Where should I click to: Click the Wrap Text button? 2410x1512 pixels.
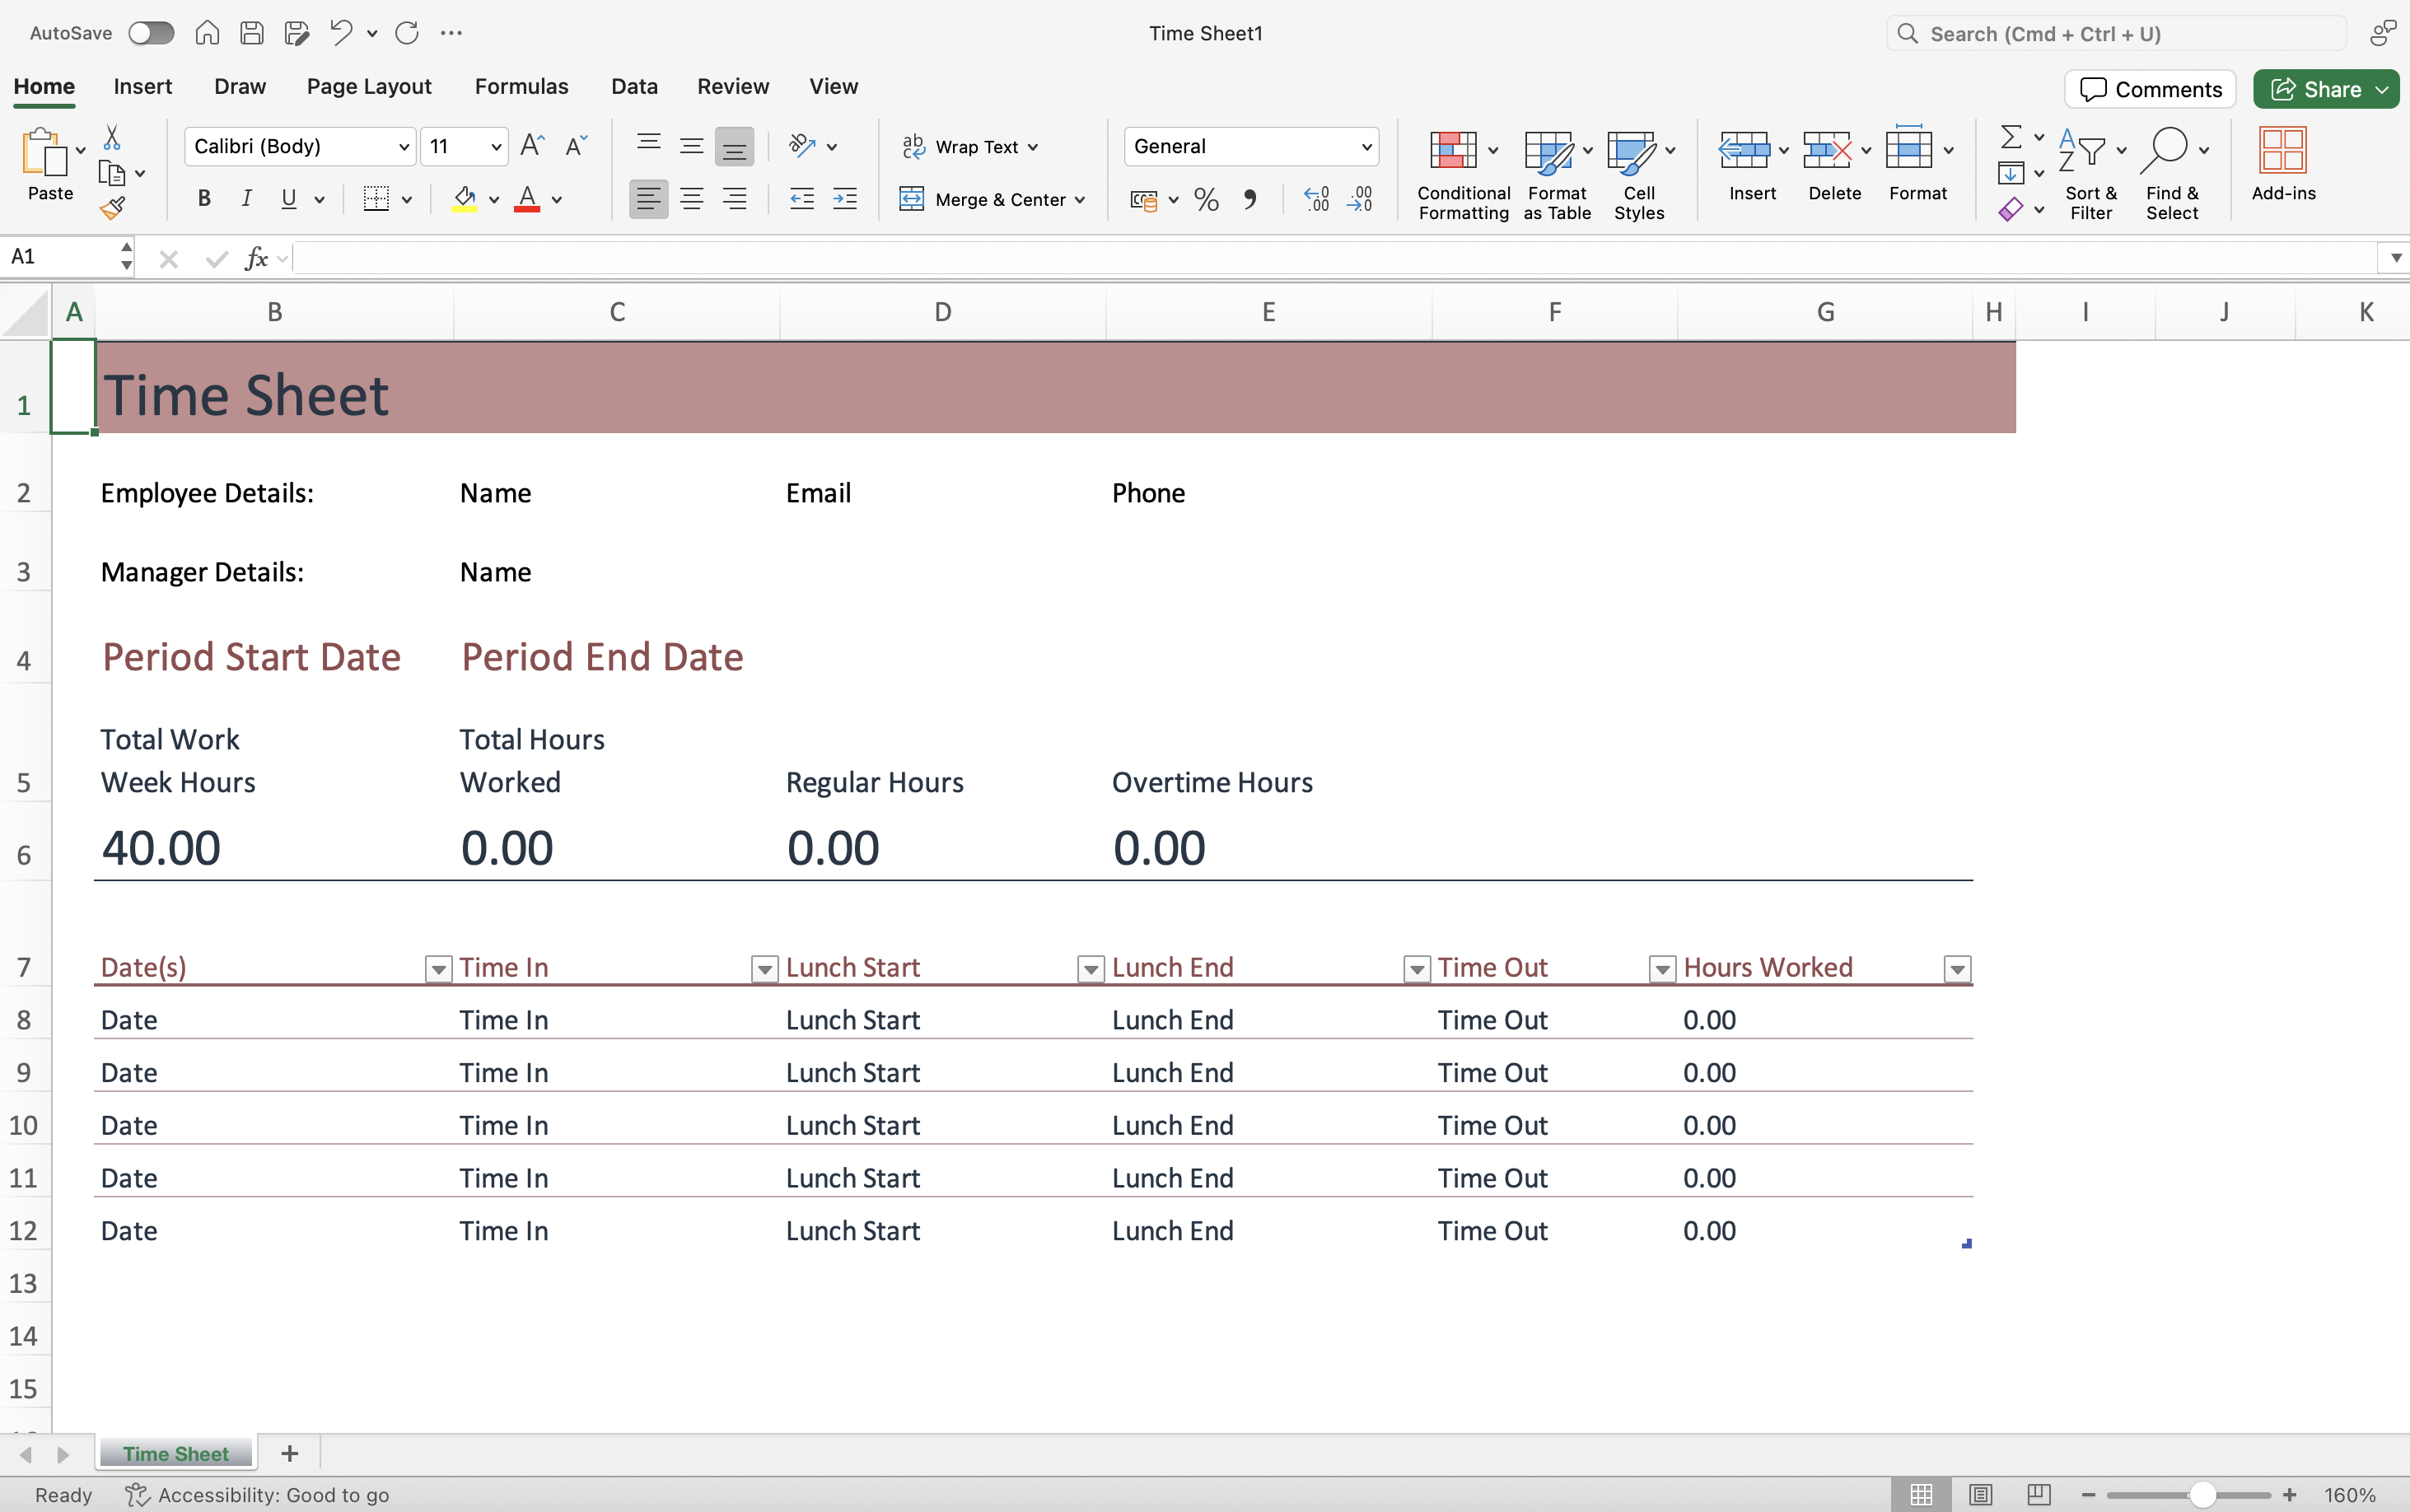pos(969,147)
